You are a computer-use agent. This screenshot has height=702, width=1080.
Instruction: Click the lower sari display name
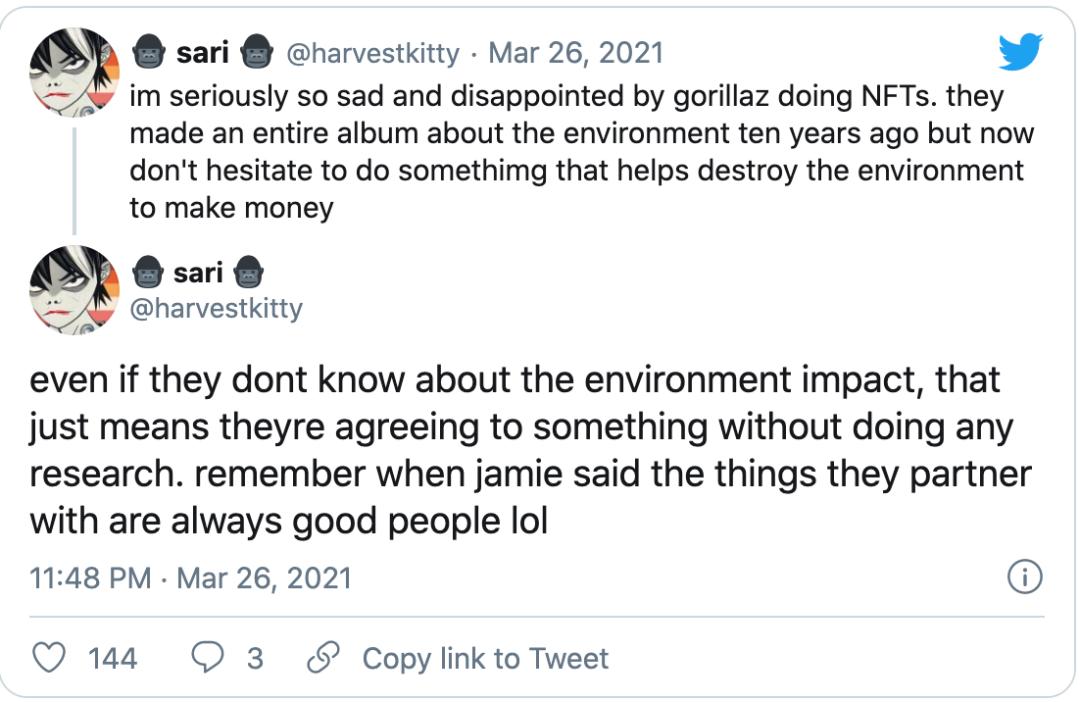pos(198,273)
